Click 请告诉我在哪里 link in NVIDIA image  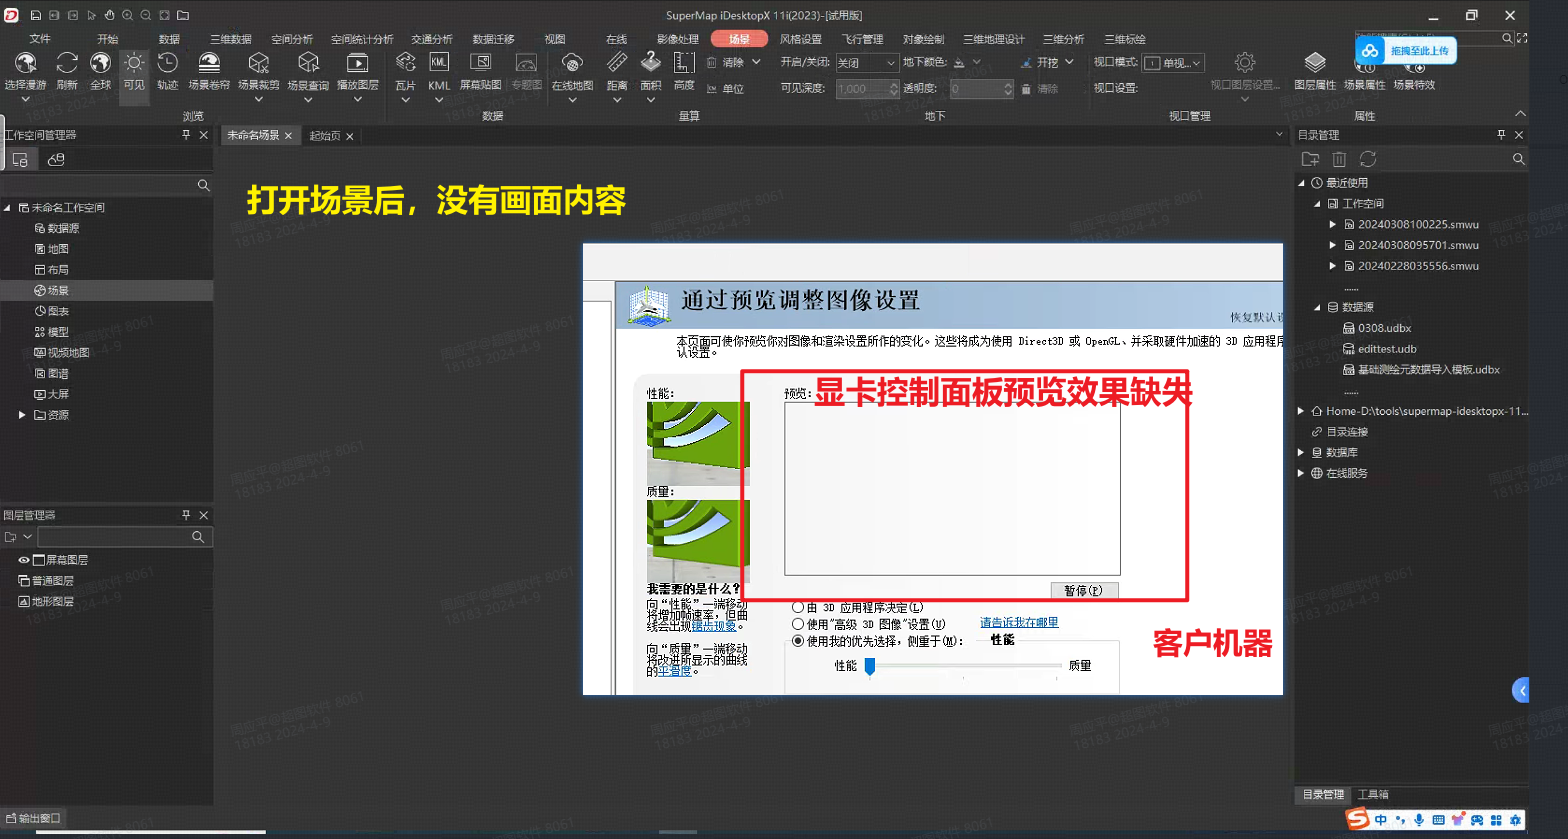coord(1019,622)
